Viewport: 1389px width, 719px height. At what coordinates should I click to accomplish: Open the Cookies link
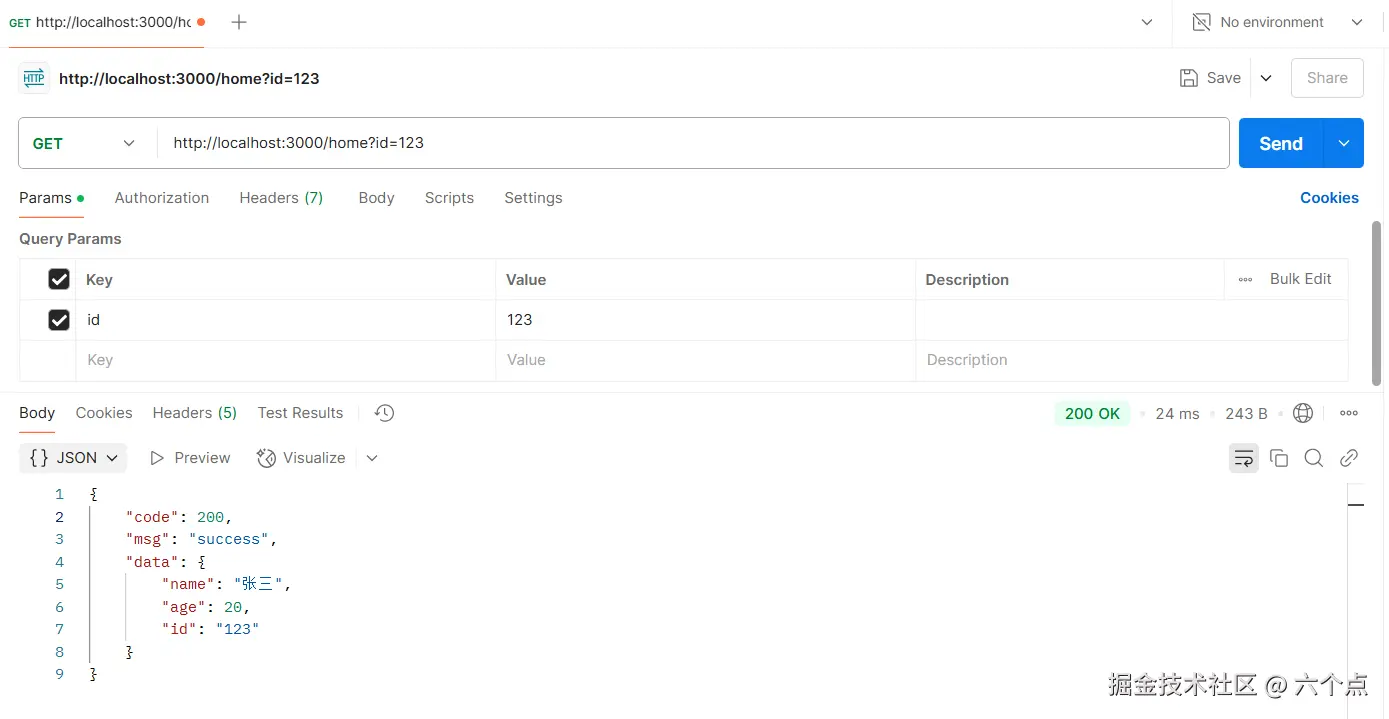click(1329, 198)
